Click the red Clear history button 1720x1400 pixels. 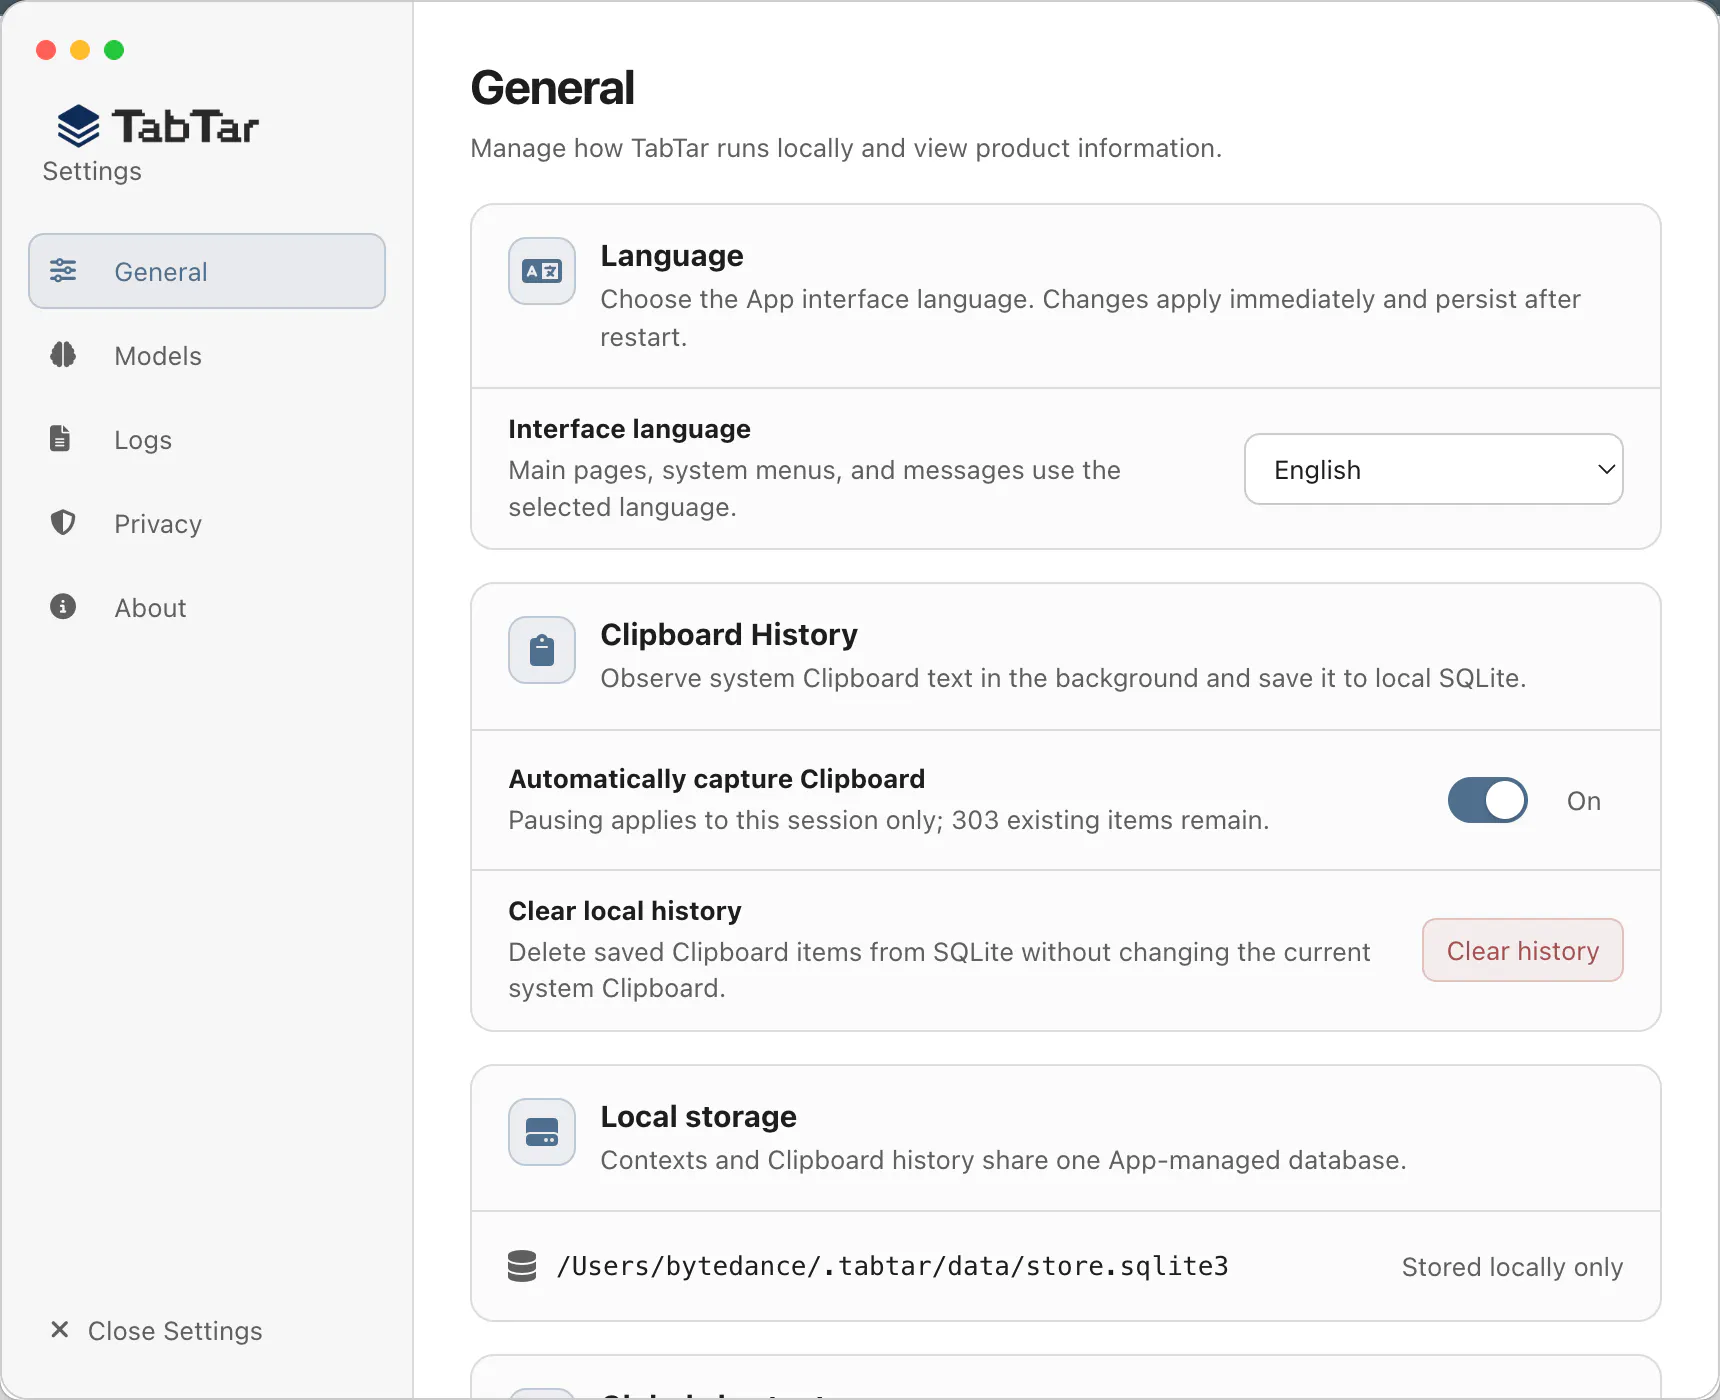[x=1522, y=950]
